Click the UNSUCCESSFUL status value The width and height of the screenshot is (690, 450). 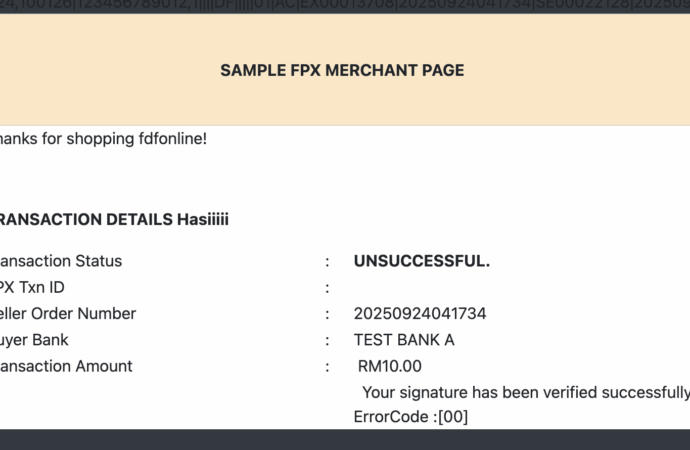click(x=422, y=261)
